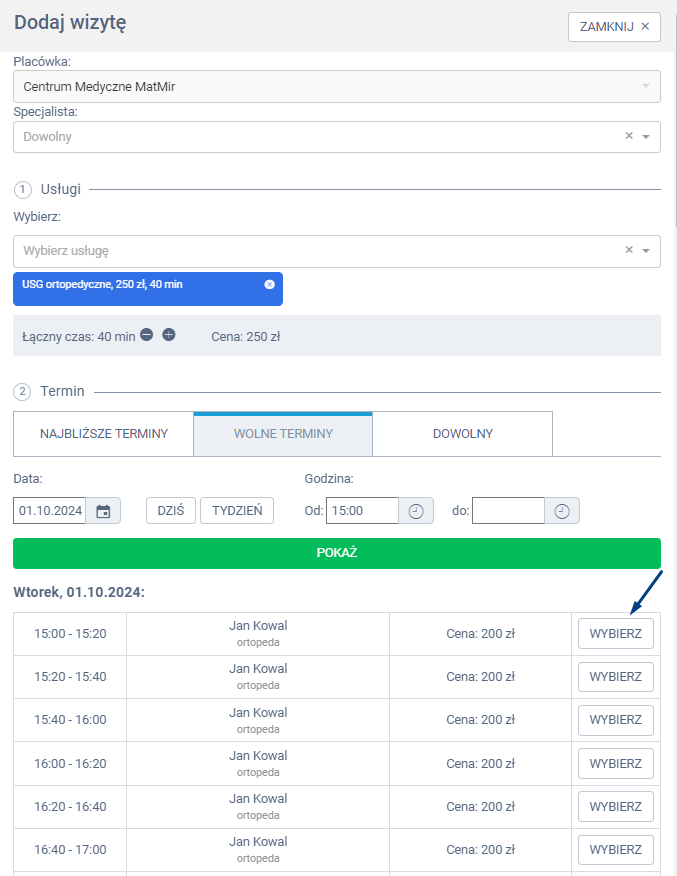This screenshot has height=876, width=677.
Task: Click the Tydzień button
Action: [x=237, y=510]
